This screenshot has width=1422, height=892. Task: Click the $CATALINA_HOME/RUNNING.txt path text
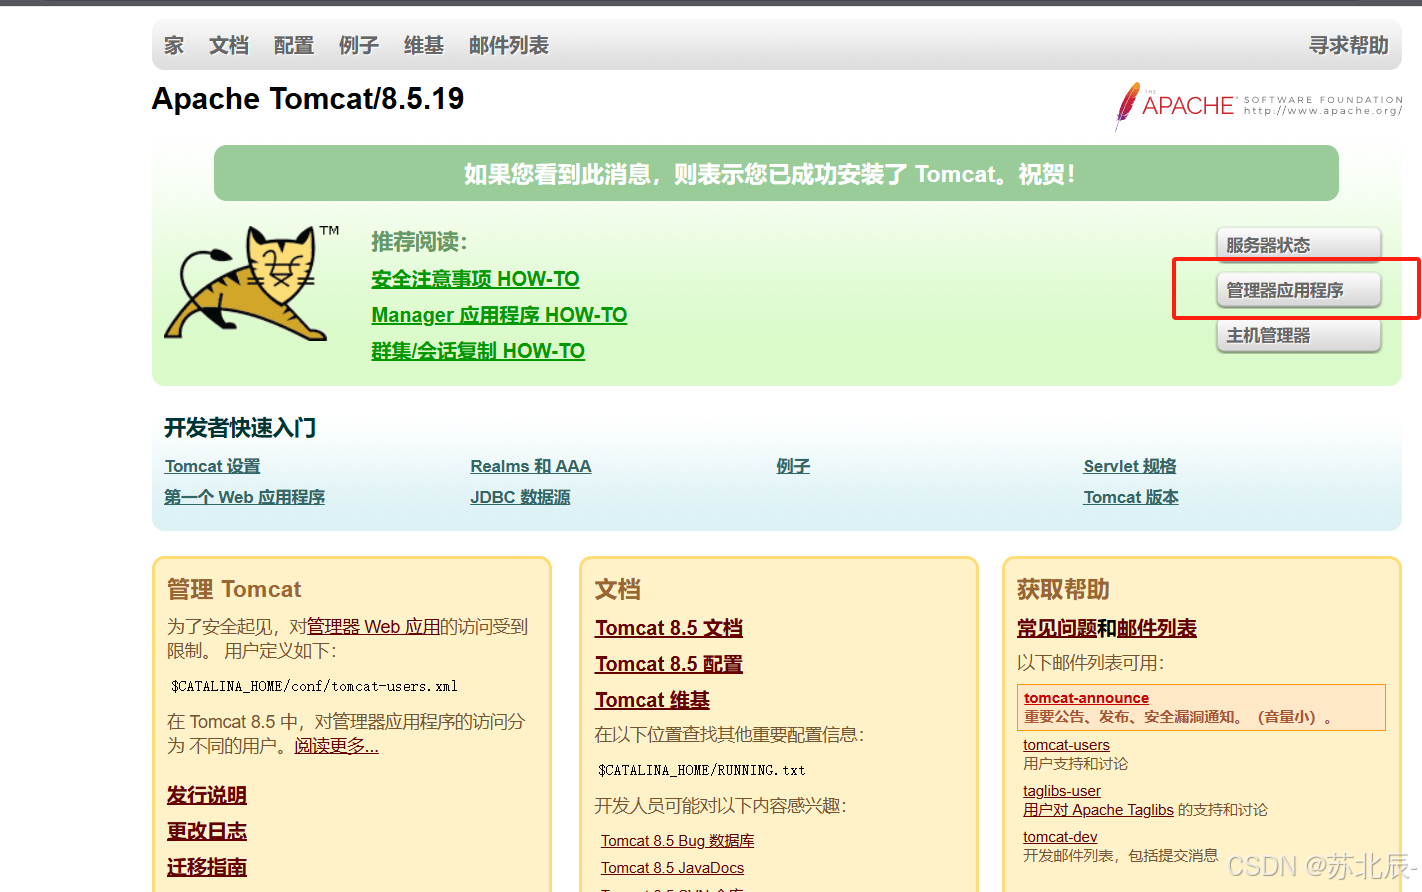click(702, 770)
